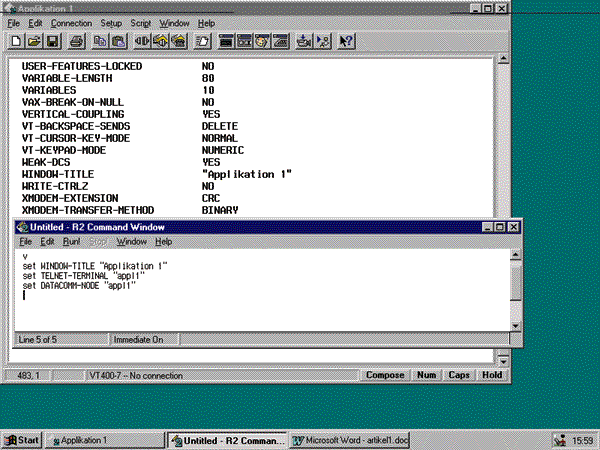Switch to Microsoft Word artikel1.doc taskbar button
Image resolution: width=600 pixels, height=450 pixels.
tap(350, 440)
